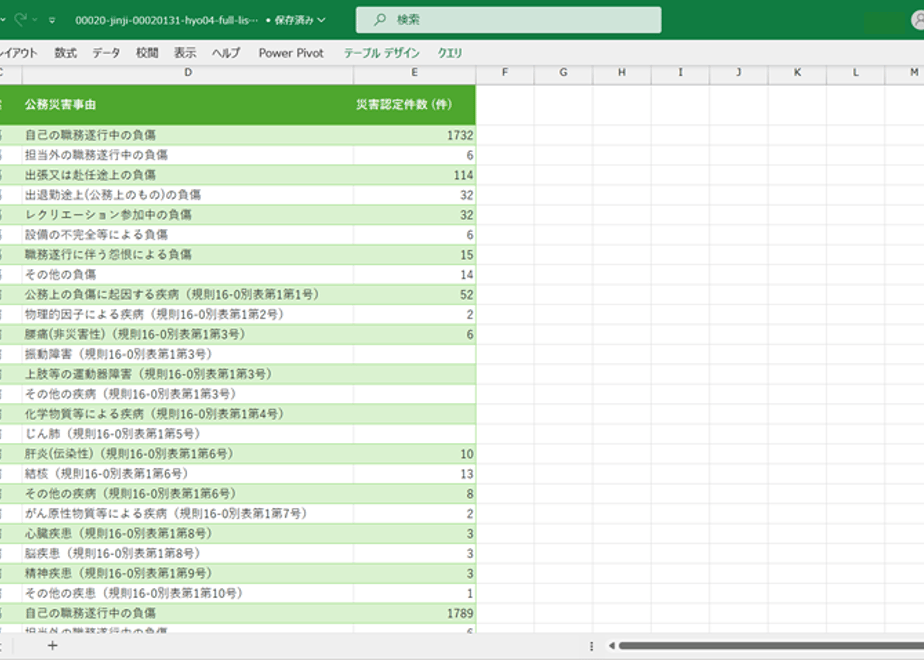Go to the 表示 ribbon tab

click(x=185, y=53)
